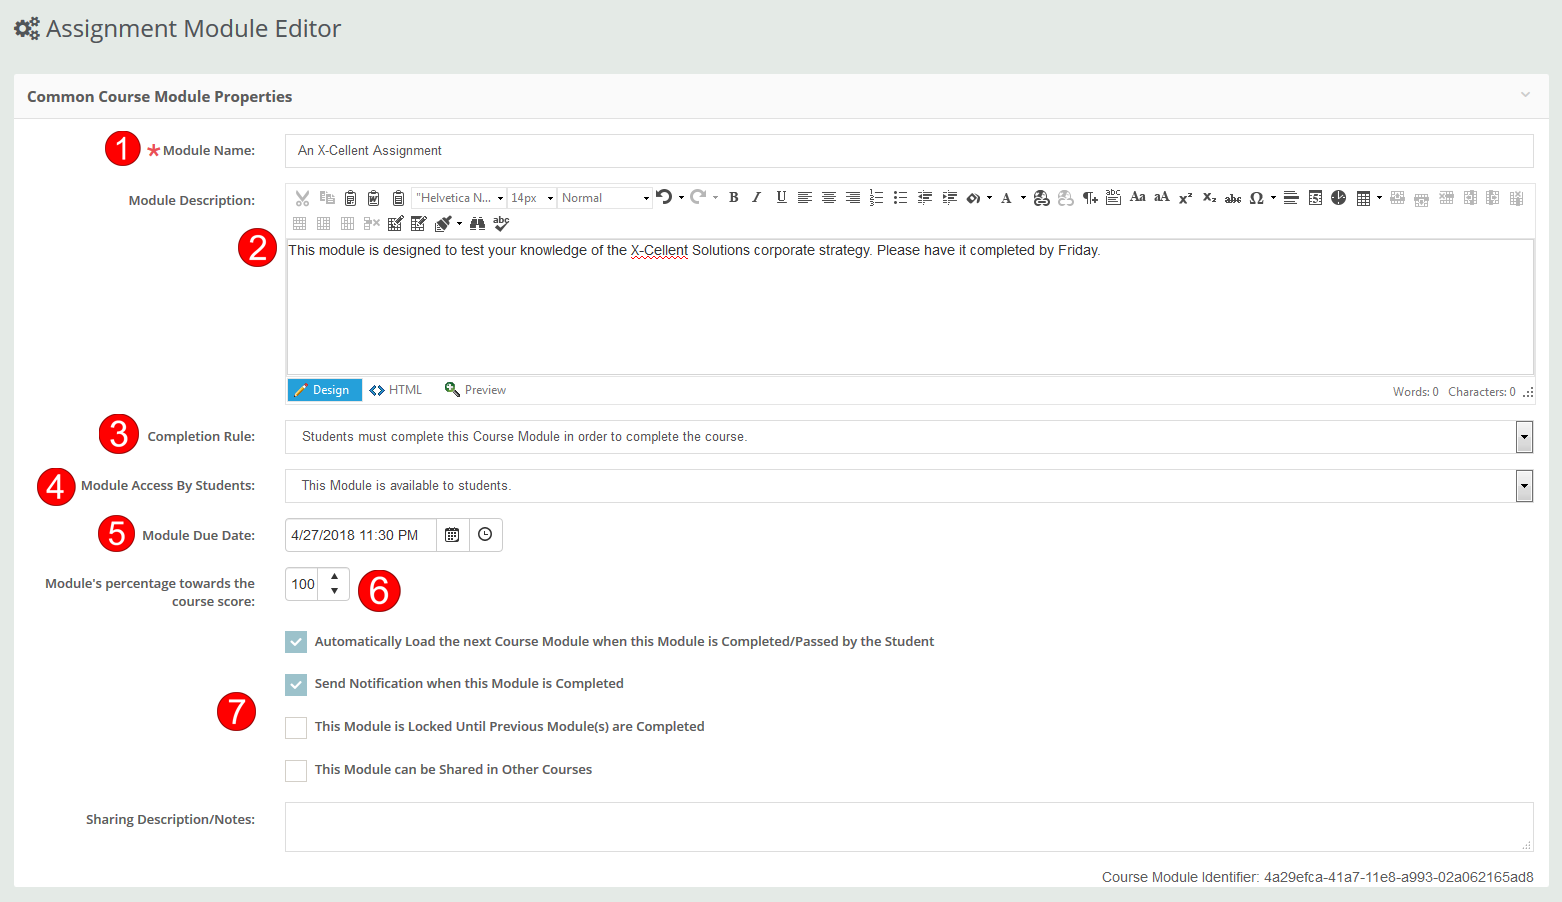
Task: Click the clock icon beside Module Due Date
Action: [485, 534]
